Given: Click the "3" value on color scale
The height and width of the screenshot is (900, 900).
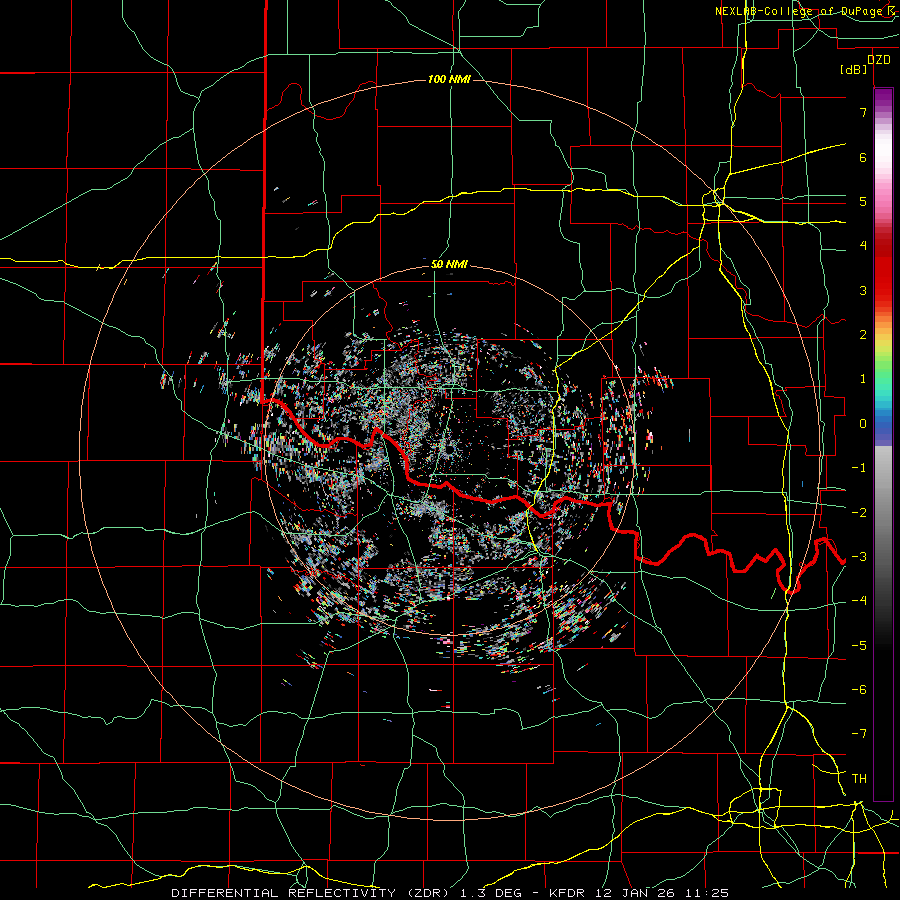Looking at the screenshot, I should point(863,290).
